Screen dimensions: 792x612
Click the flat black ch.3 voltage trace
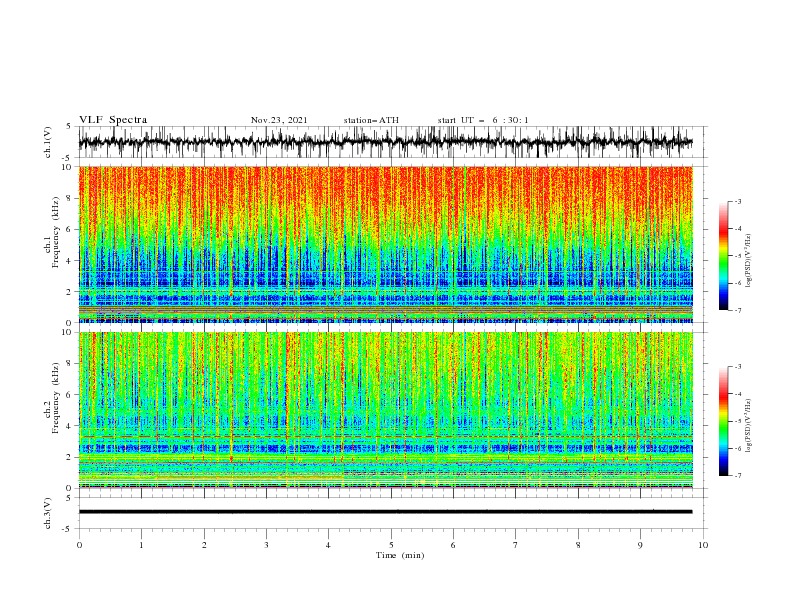[x=385, y=512]
